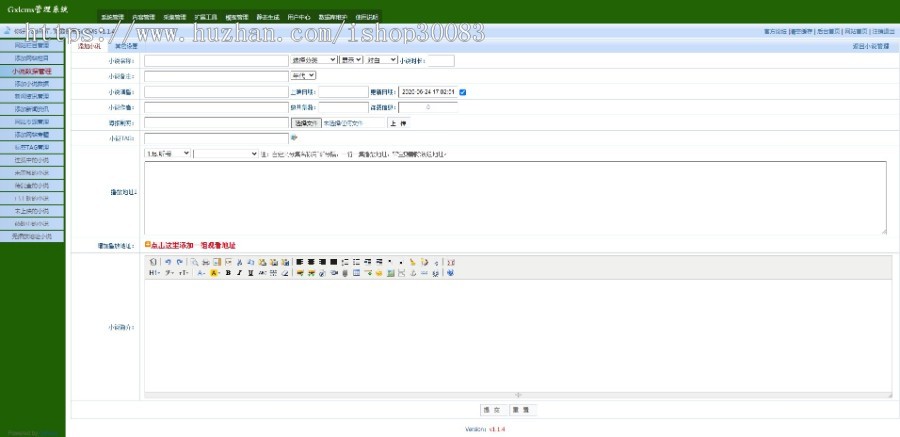Screen dimensions: 900x437
Task: Click the first icon in editor toolbar
Action: pos(153,261)
